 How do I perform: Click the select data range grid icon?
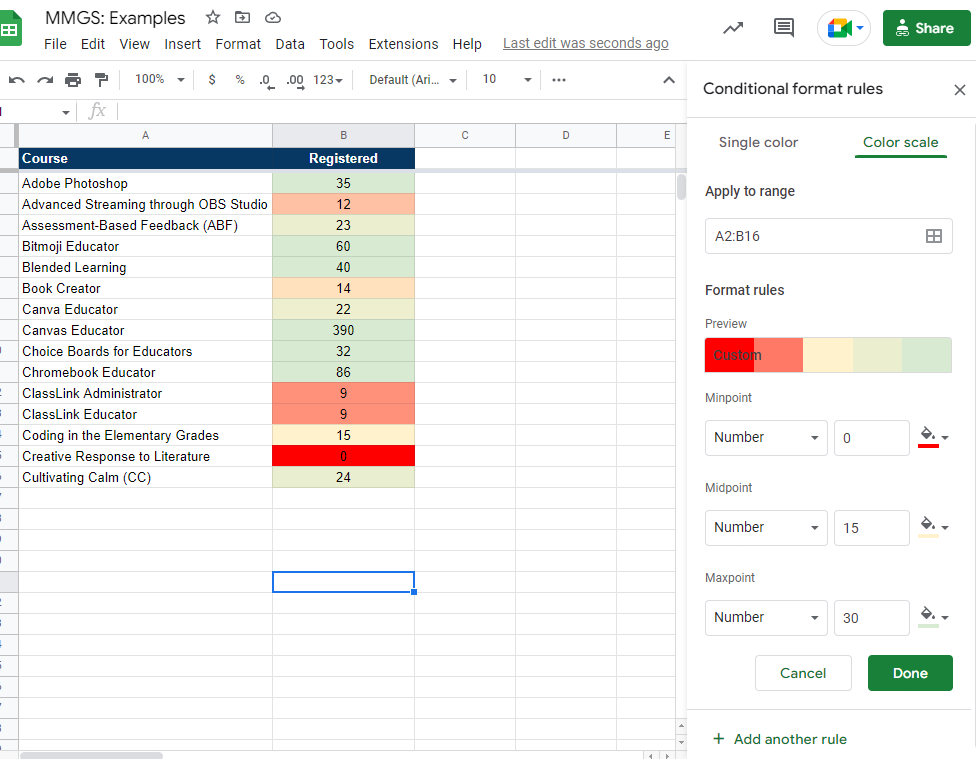[934, 236]
